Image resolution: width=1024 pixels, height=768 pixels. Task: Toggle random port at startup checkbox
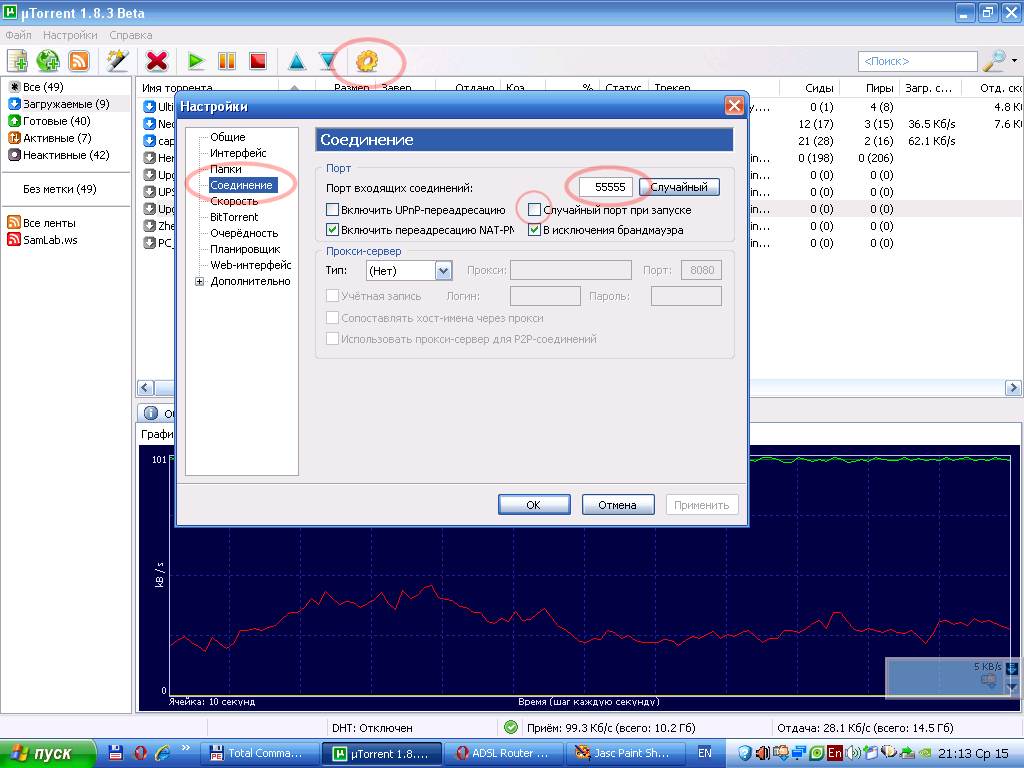535,210
